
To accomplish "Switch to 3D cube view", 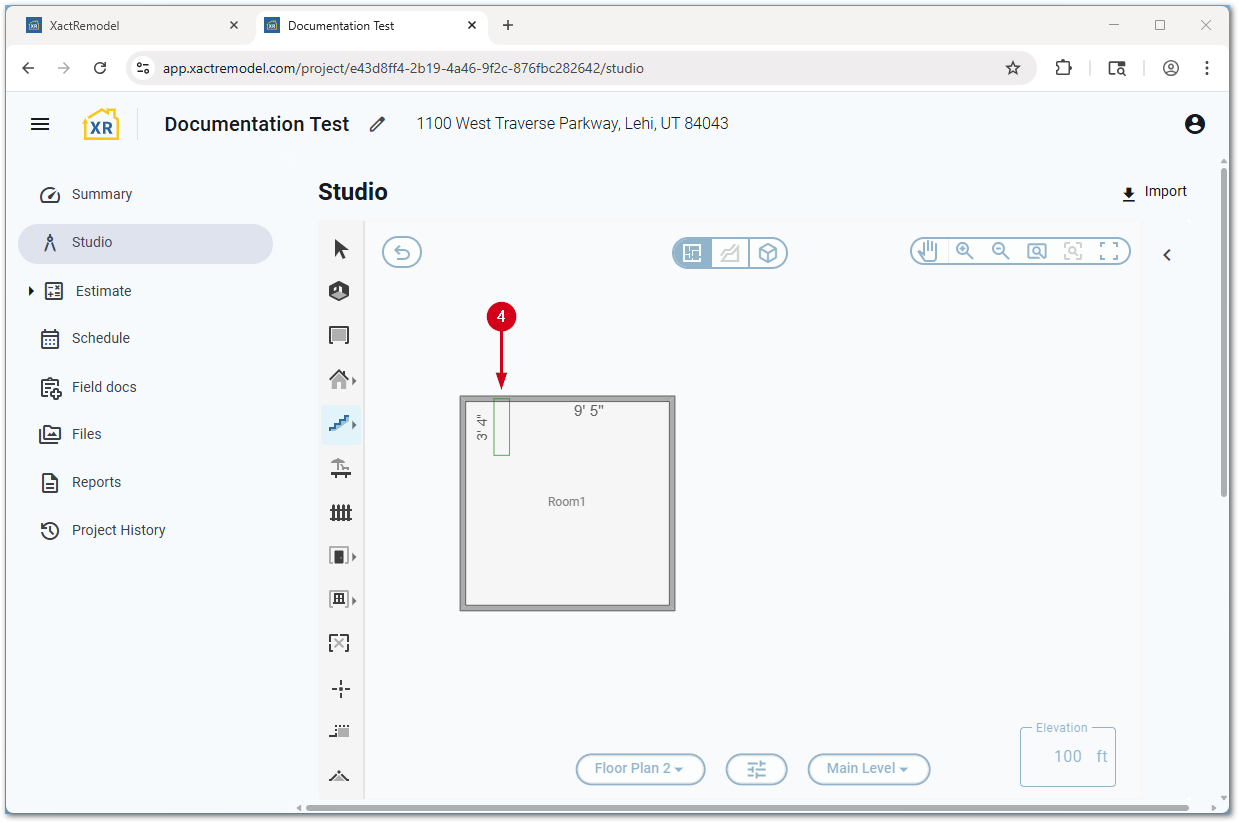I will coord(768,253).
